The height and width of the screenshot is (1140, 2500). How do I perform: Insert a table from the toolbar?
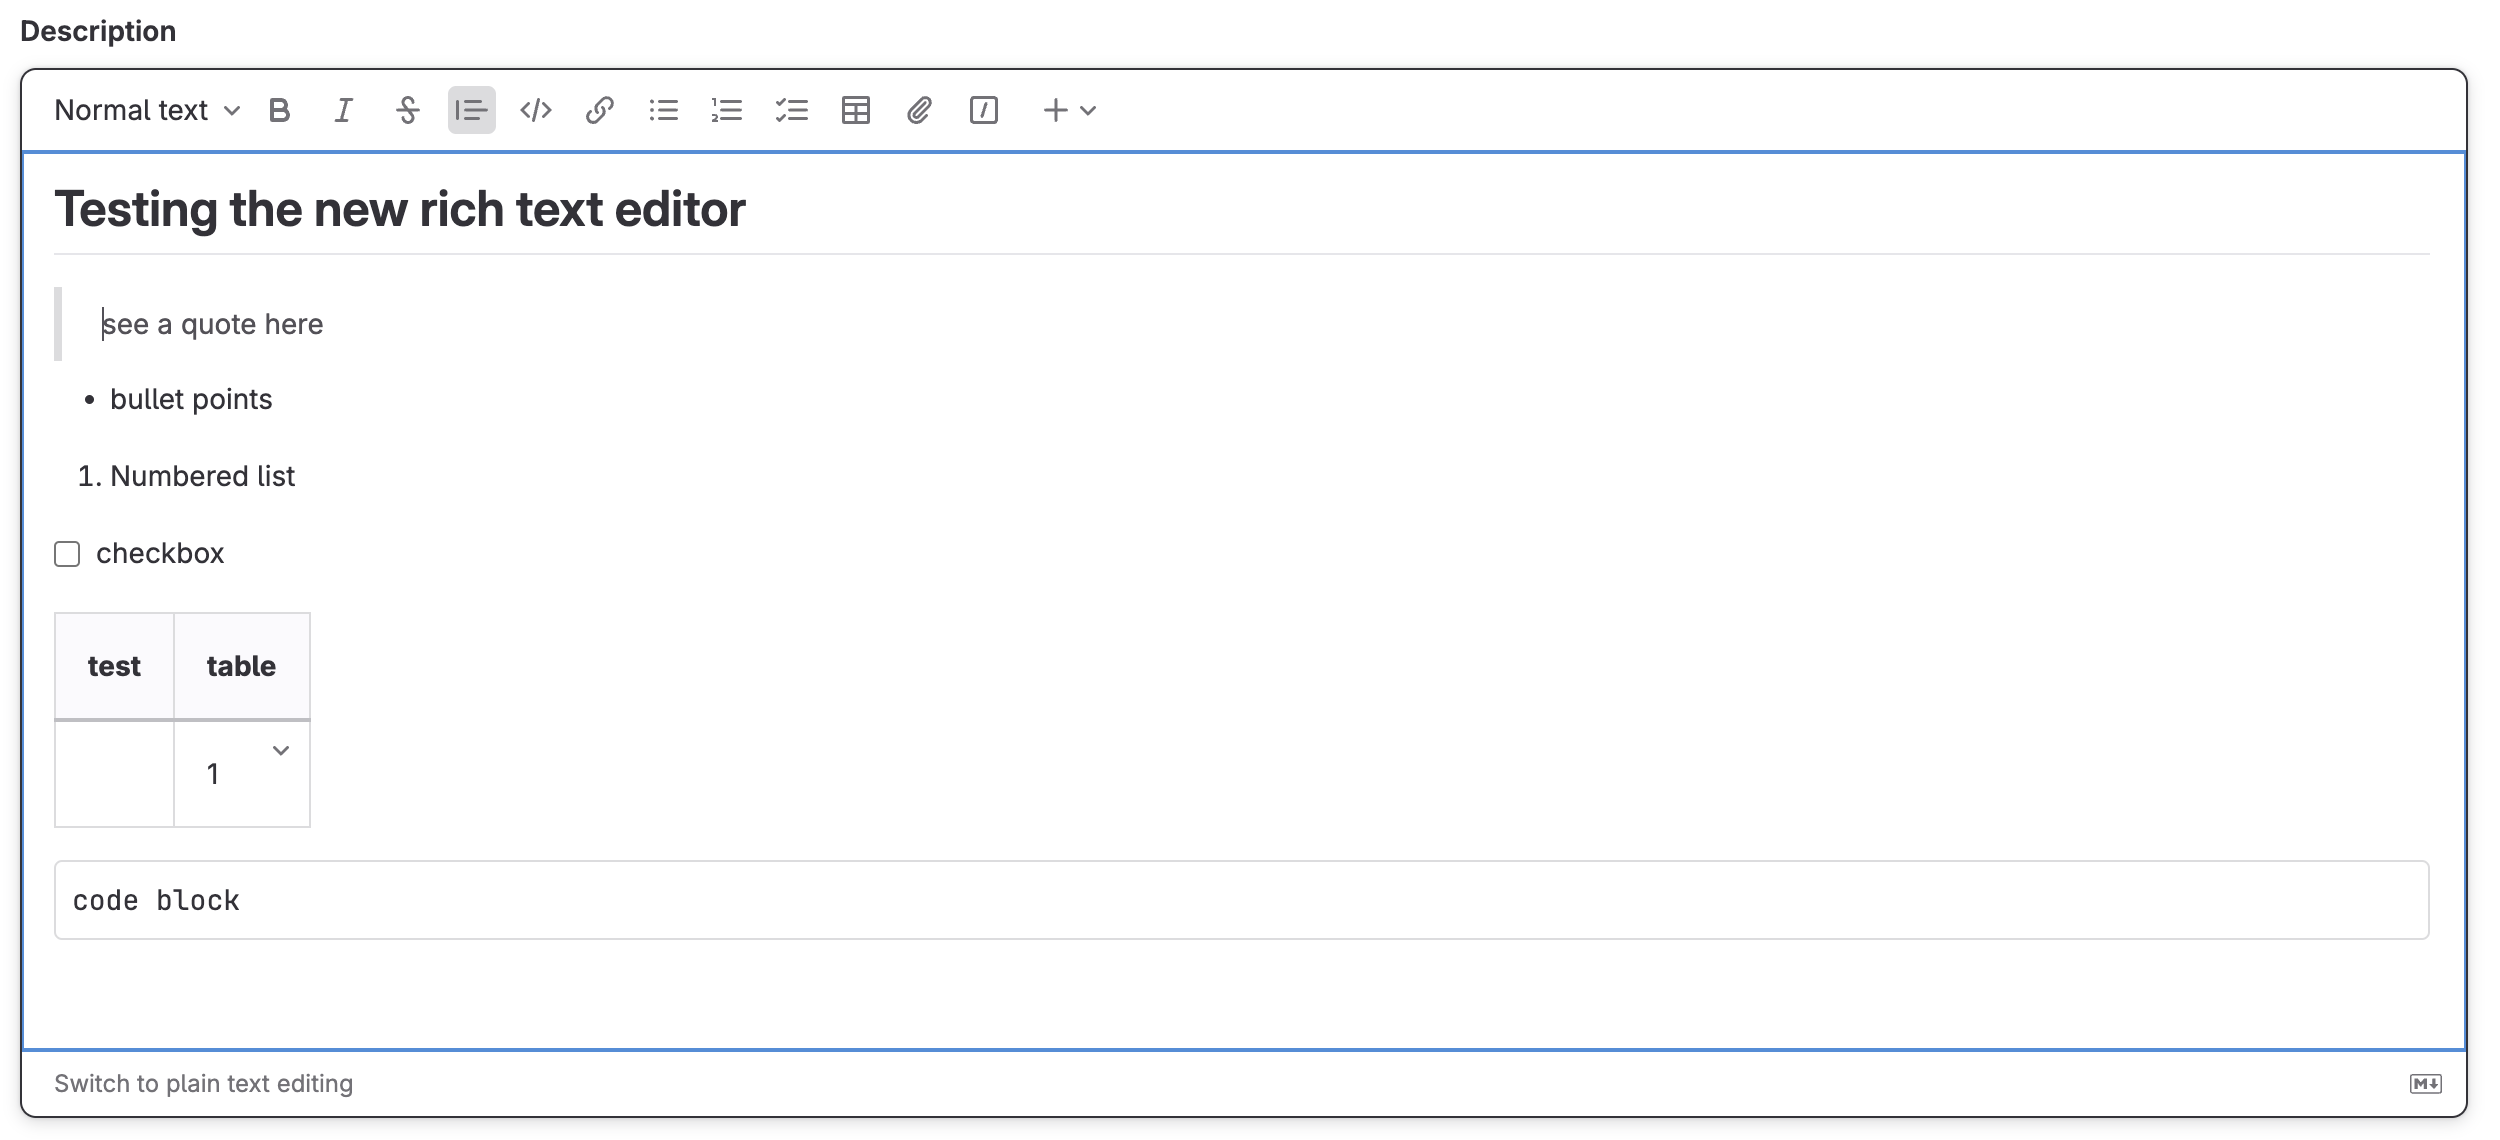click(x=858, y=110)
